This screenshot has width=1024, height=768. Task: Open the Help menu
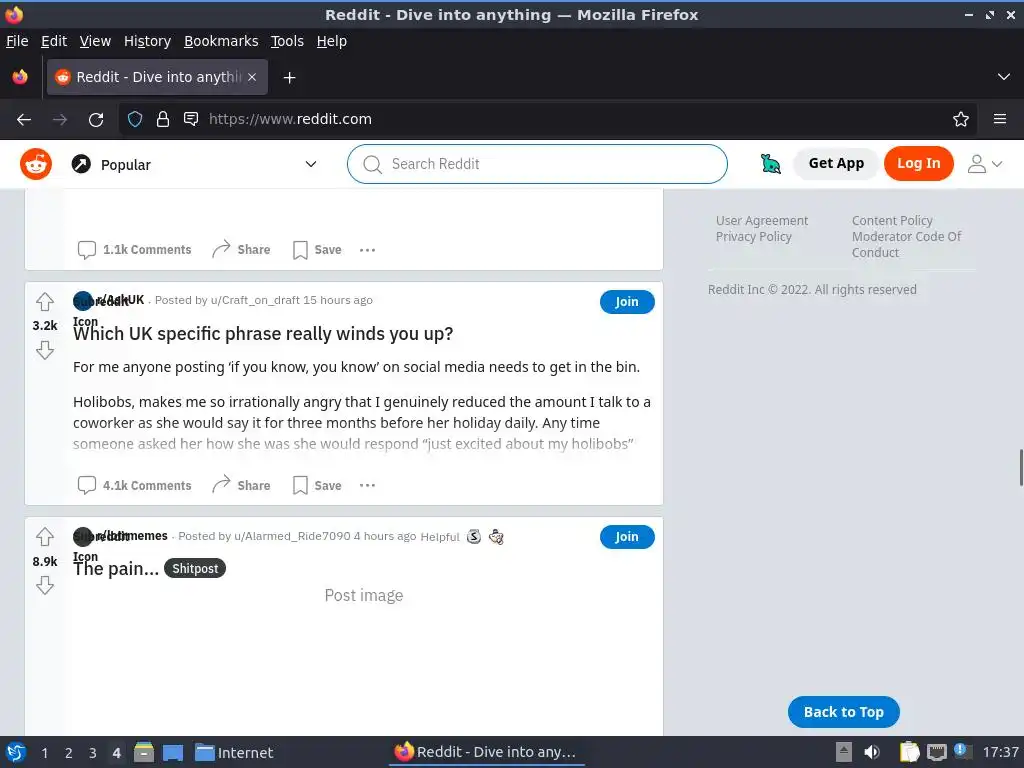(x=332, y=41)
